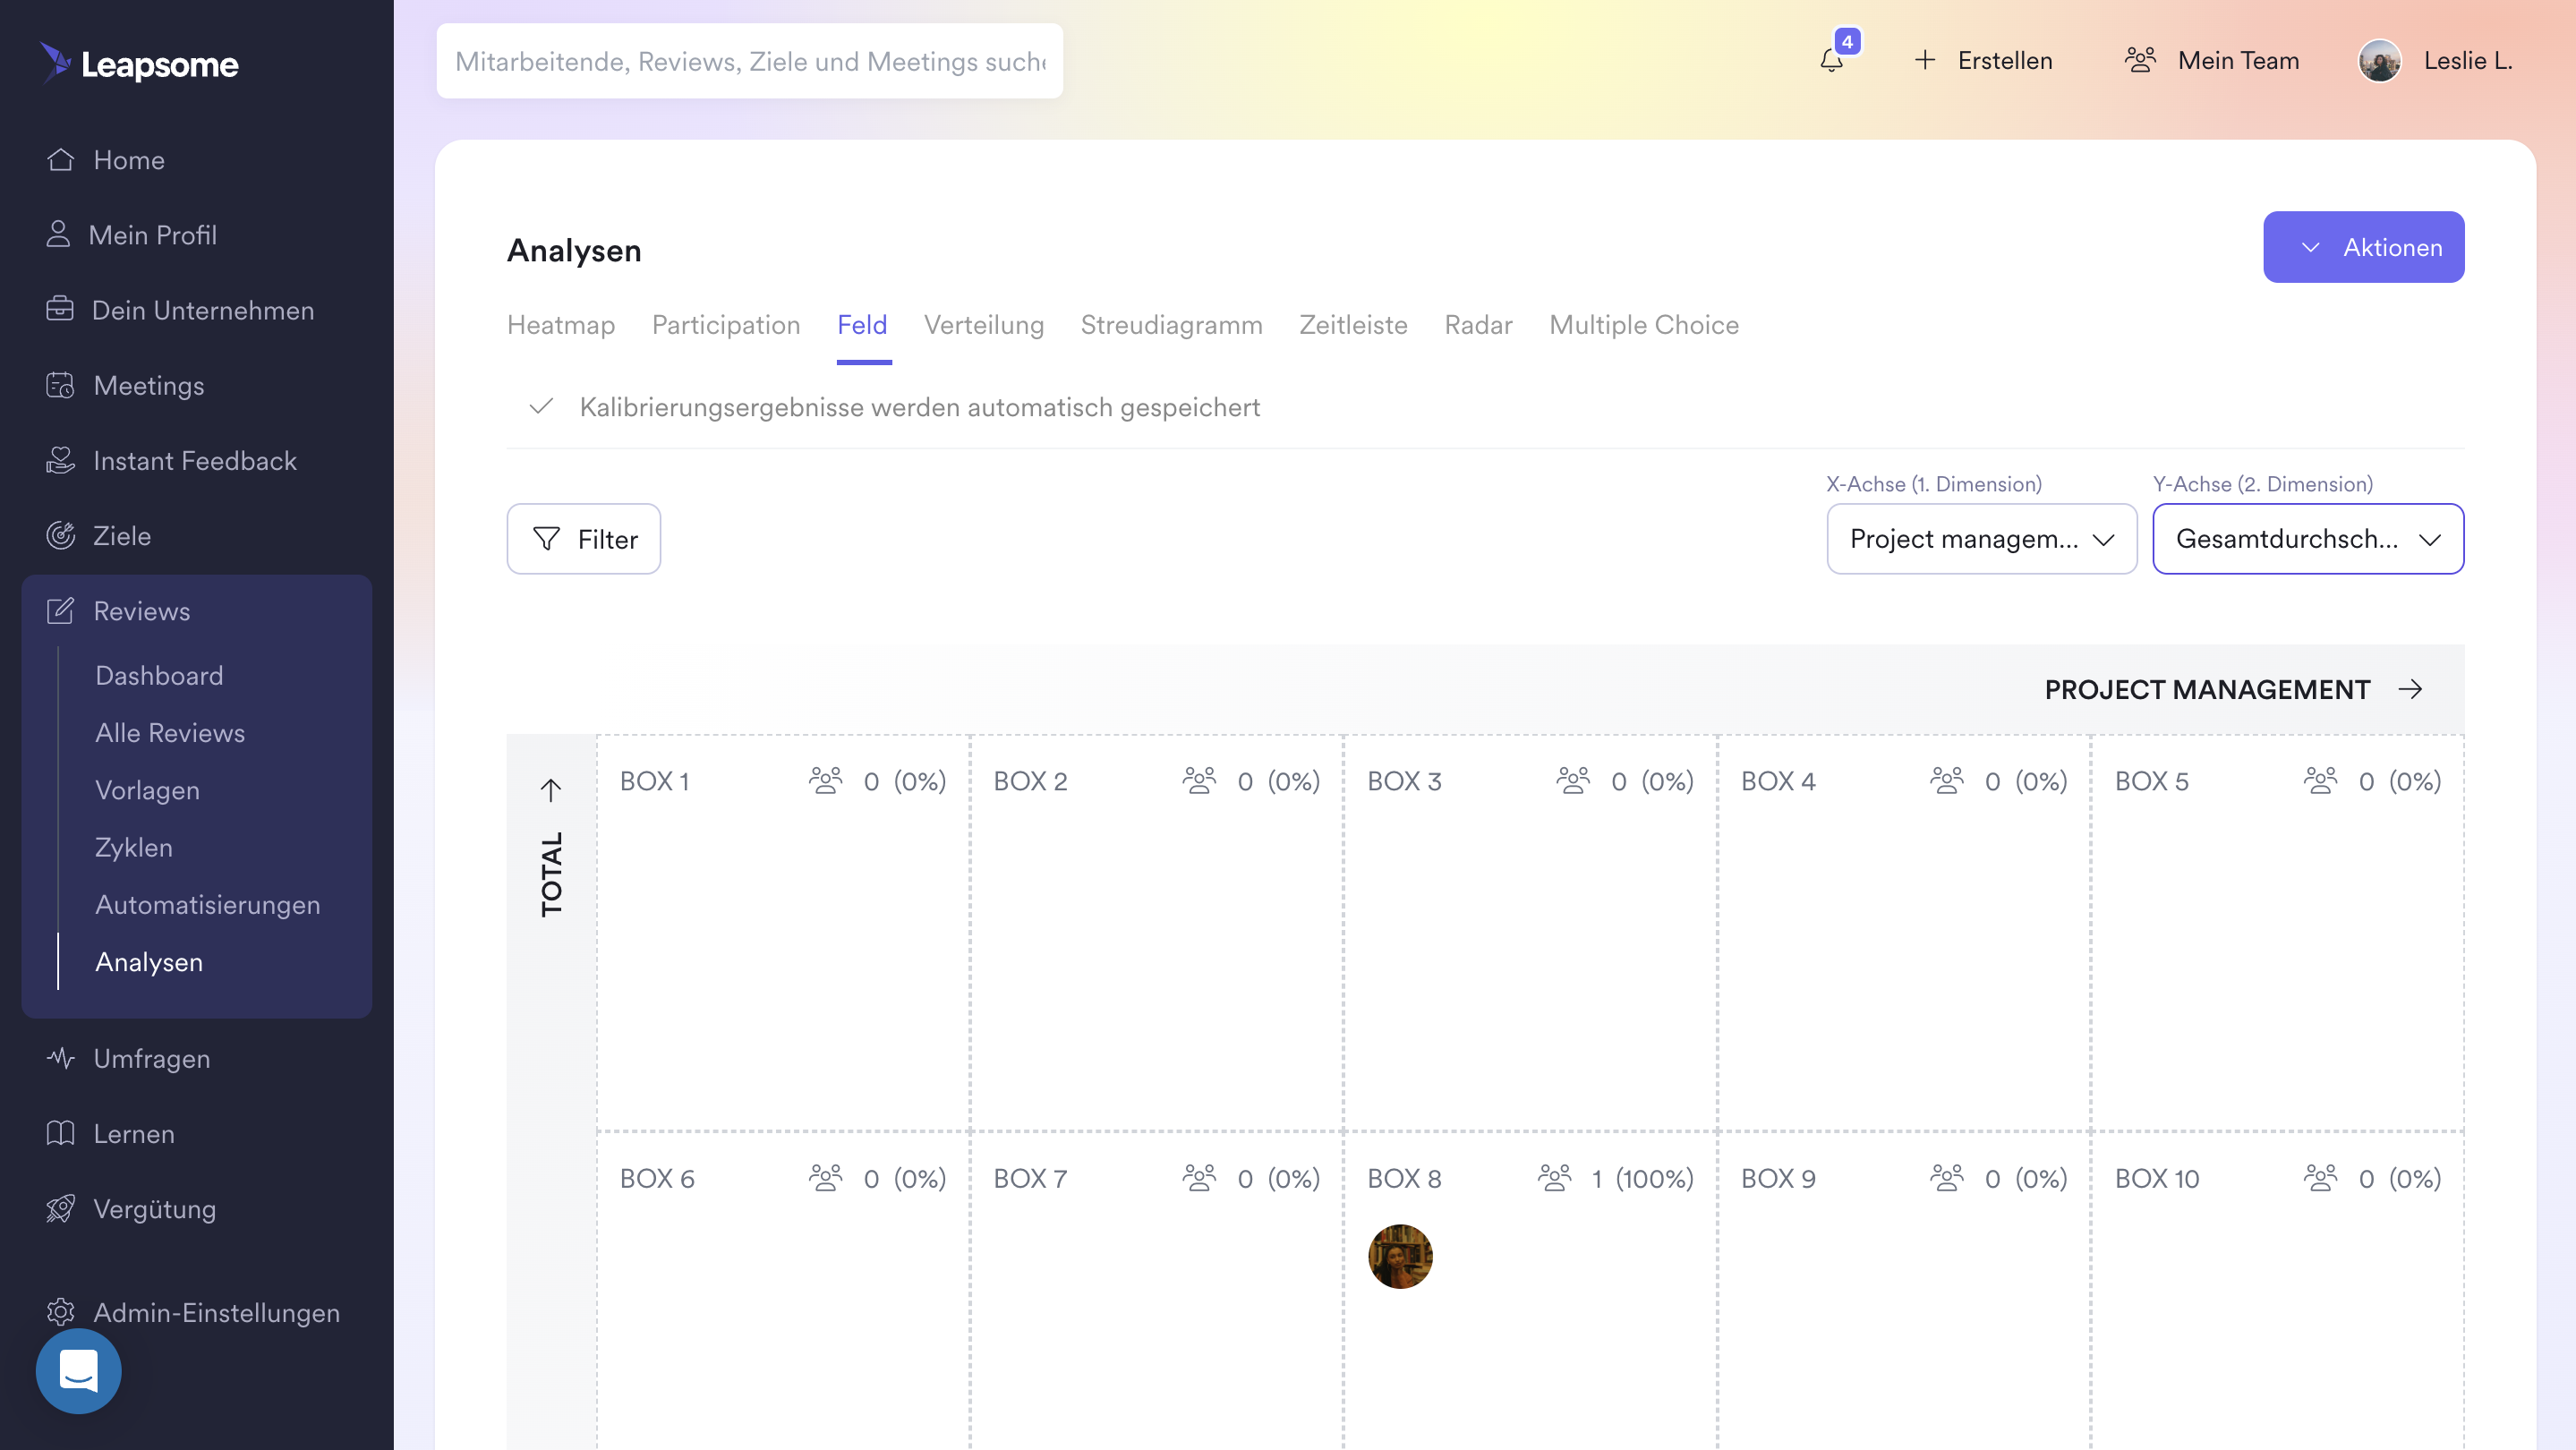Click the plus icon beside Erstellen
Image resolution: width=2576 pixels, height=1450 pixels.
(x=1924, y=61)
